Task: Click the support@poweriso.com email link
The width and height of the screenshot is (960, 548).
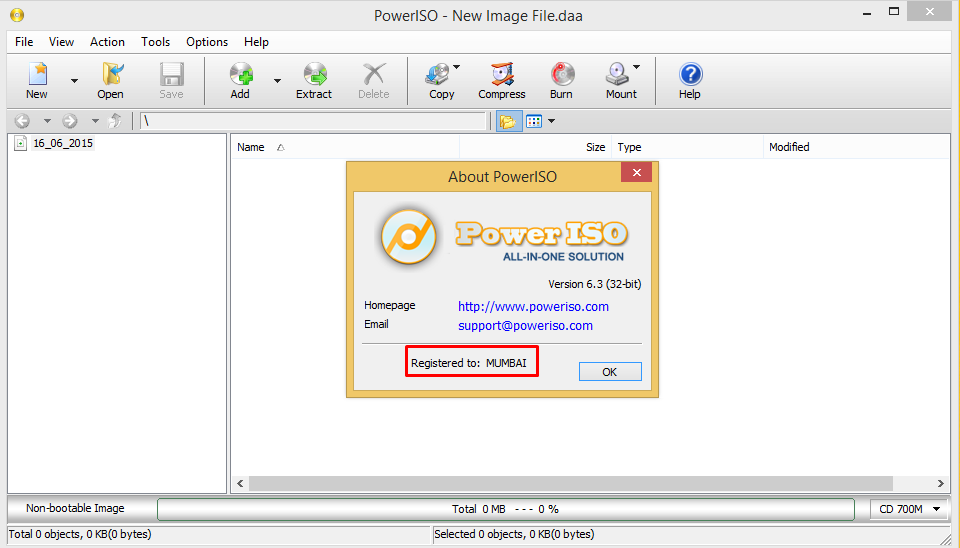Action: click(x=525, y=326)
